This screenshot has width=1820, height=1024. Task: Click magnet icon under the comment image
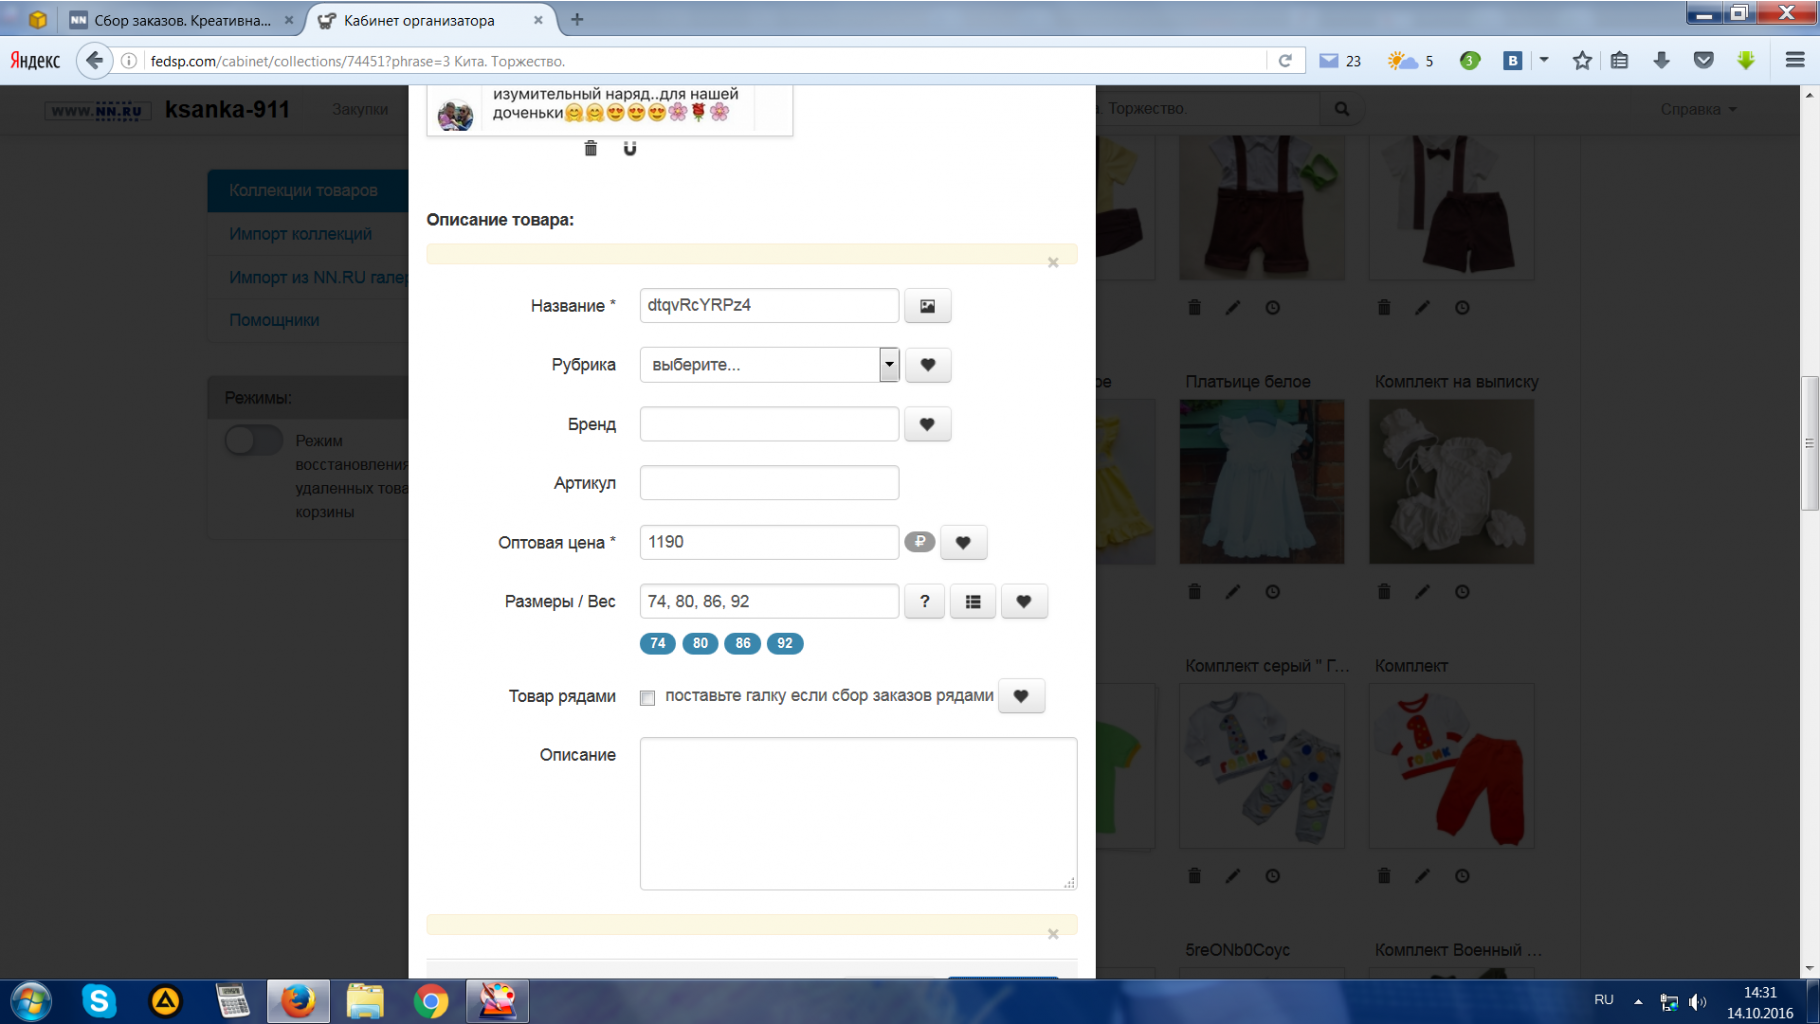pyautogui.click(x=629, y=148)
